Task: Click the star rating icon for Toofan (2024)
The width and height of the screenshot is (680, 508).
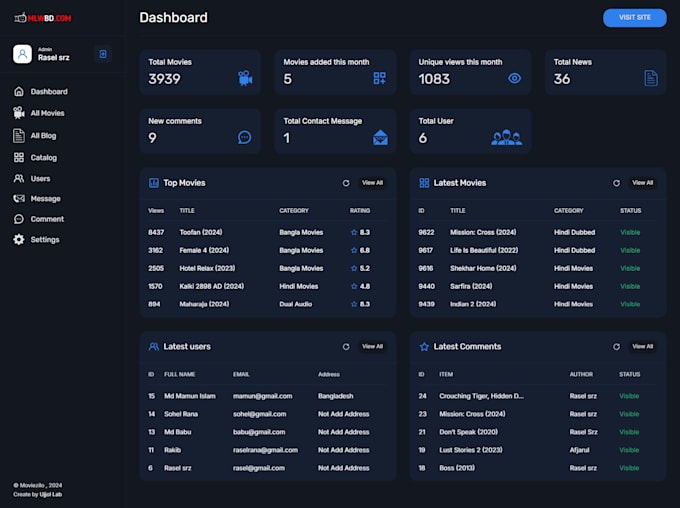Action: (x=354, y=232)
